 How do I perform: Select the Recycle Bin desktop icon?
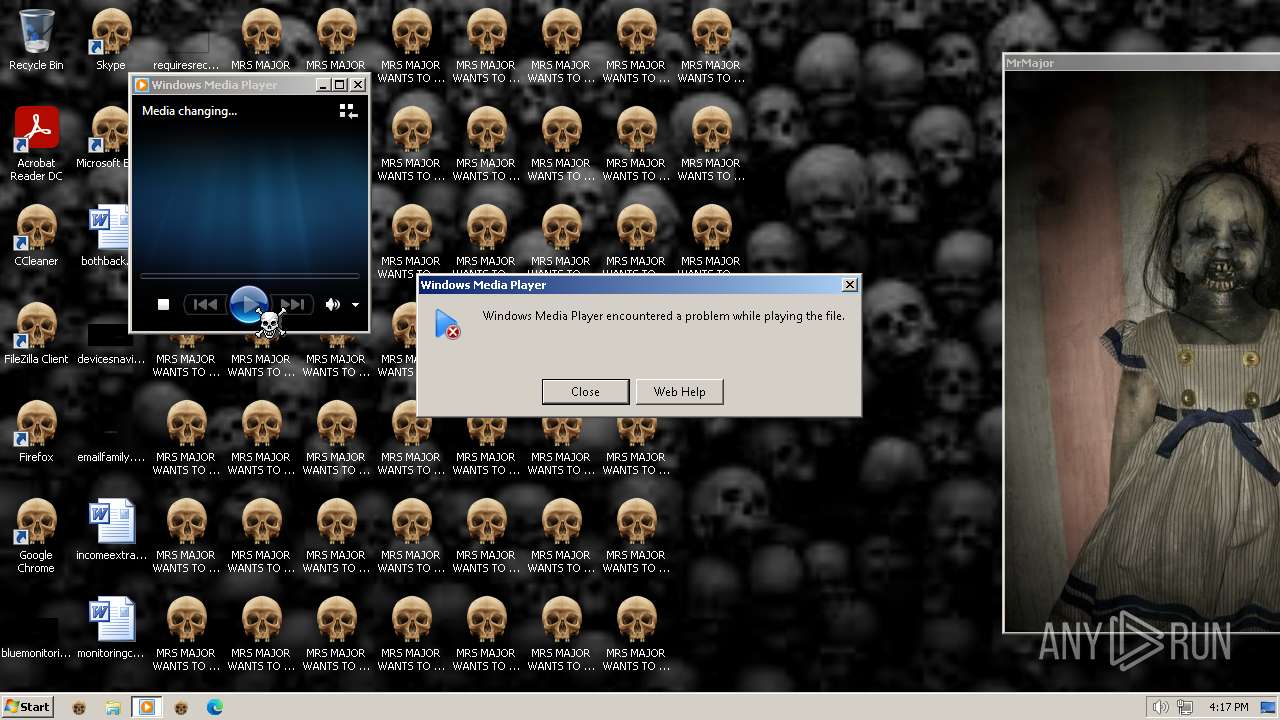tap(36, 40)
